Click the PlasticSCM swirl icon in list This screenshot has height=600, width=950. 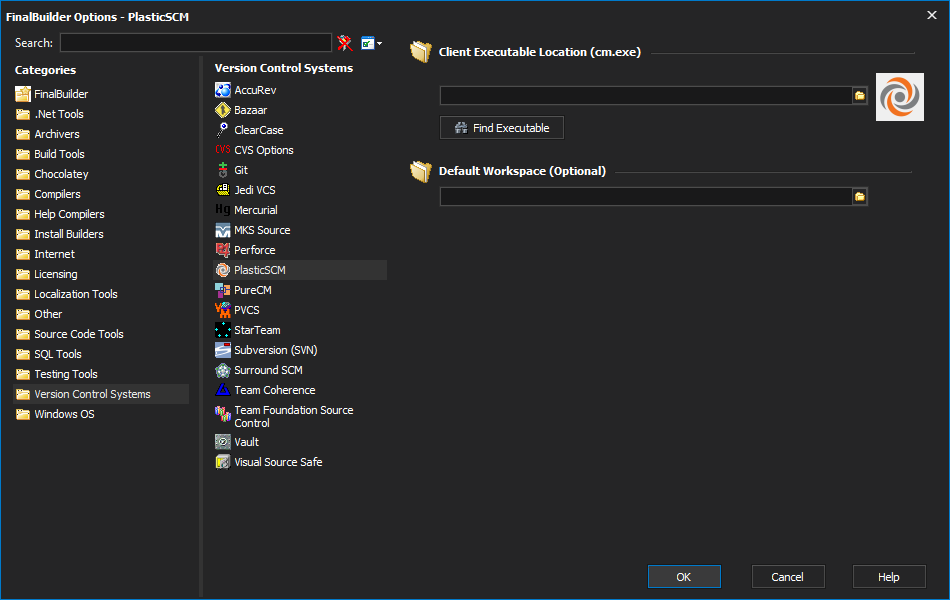pos(223,270)
